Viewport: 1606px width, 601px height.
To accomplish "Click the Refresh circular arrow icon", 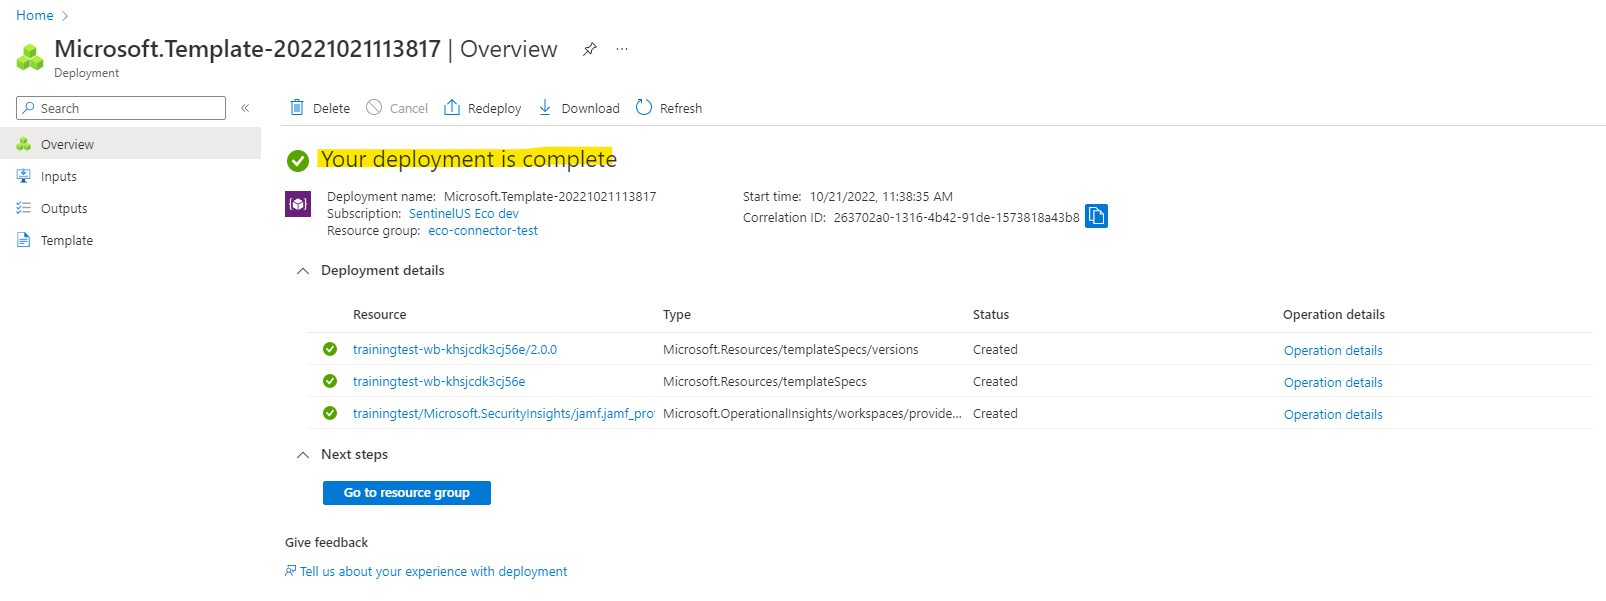I will click(x=644, y=107).
